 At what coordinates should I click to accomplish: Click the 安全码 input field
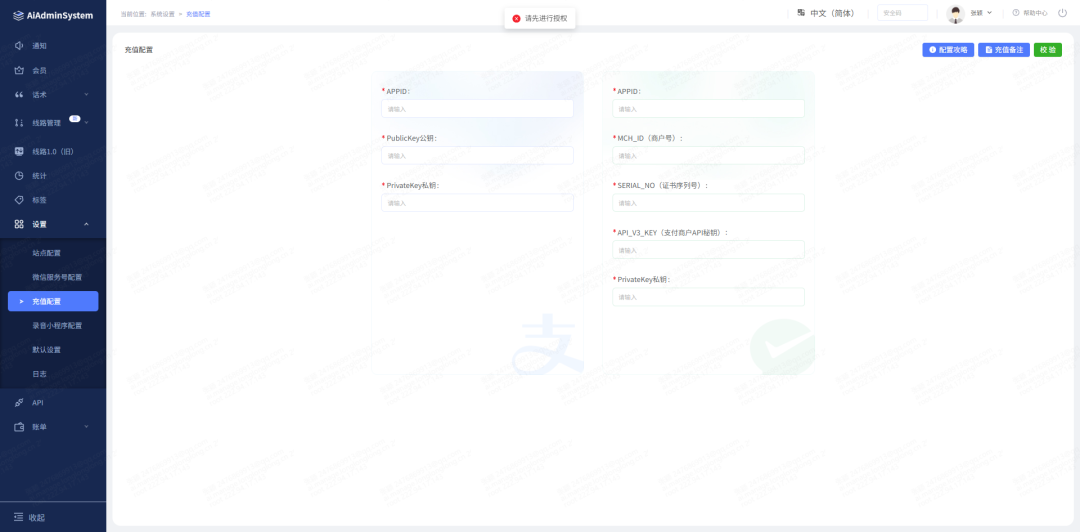[902, 13]
